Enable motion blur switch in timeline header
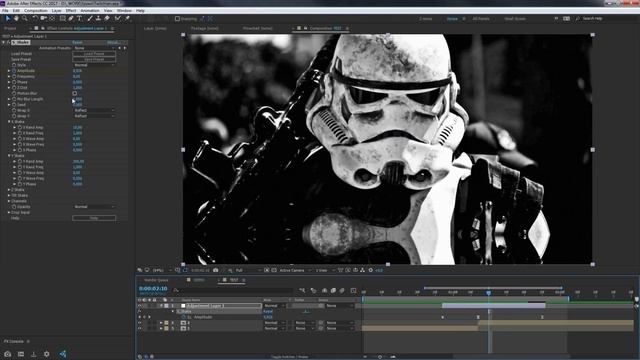This screenshot has height=360, width=640. pos(342,290)
